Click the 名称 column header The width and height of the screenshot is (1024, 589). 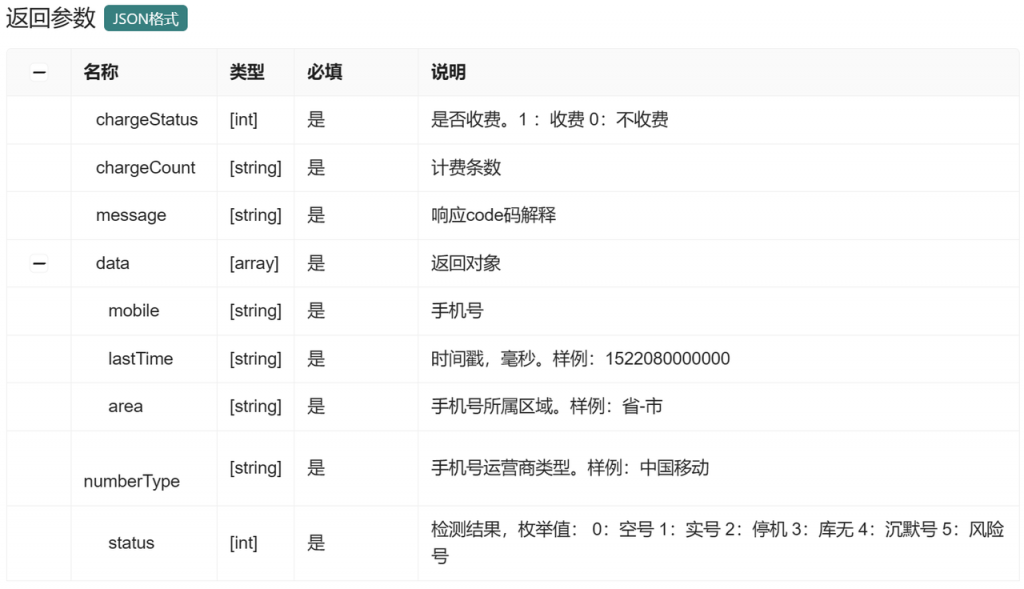[x=101, y=72]
